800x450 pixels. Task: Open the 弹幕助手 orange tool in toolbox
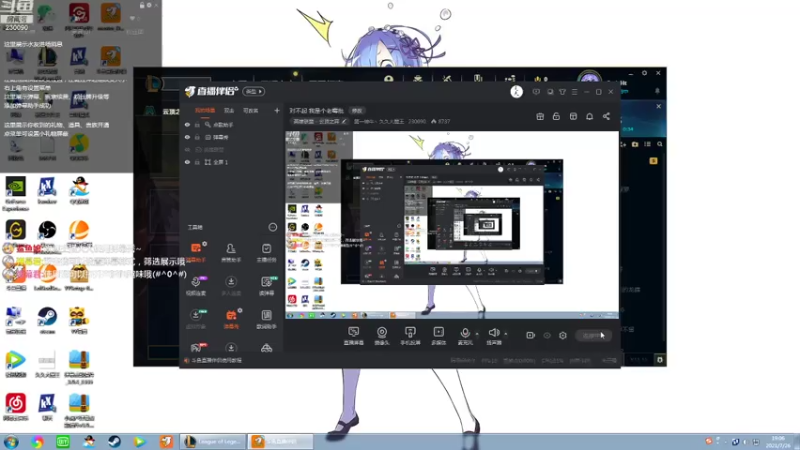pos(196,252)
